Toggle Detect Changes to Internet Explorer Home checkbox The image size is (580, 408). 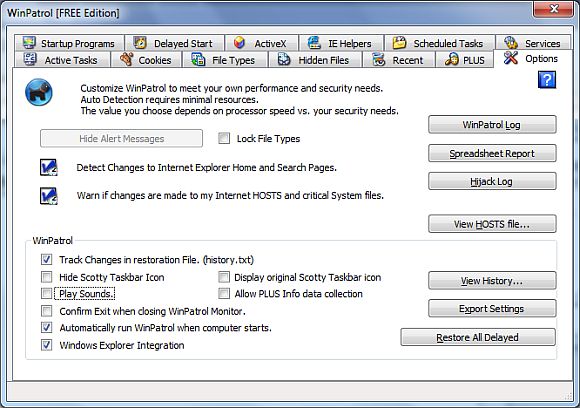tap(48, 167)
